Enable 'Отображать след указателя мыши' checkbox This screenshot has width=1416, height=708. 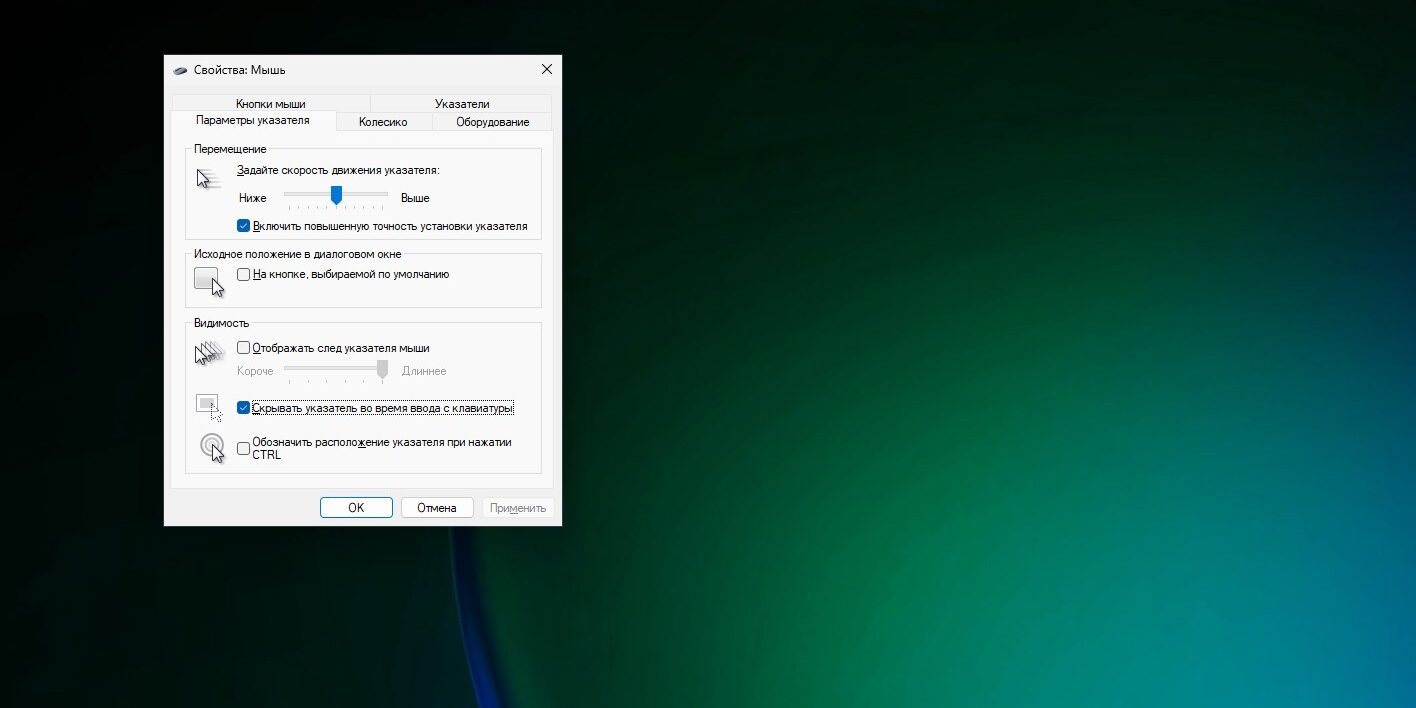243,348
